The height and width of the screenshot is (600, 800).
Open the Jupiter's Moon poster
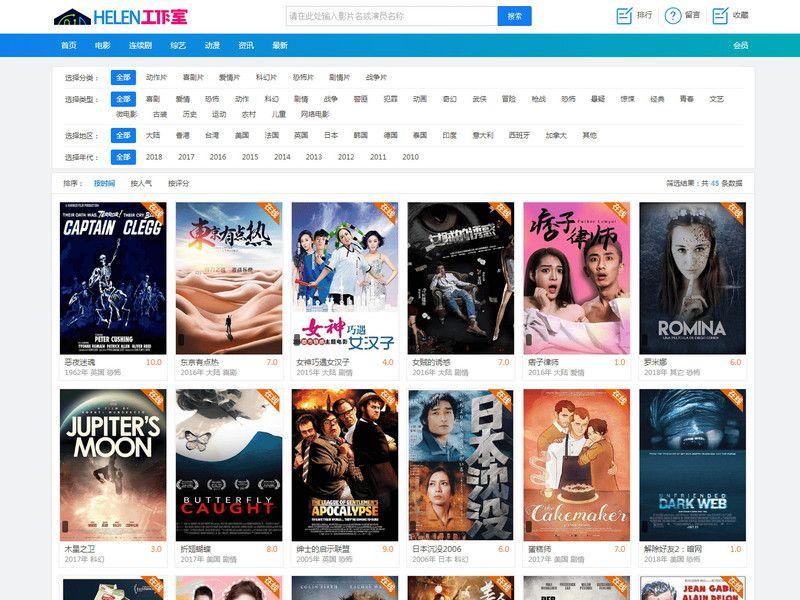pyautogui.click(x=113, y=465)
